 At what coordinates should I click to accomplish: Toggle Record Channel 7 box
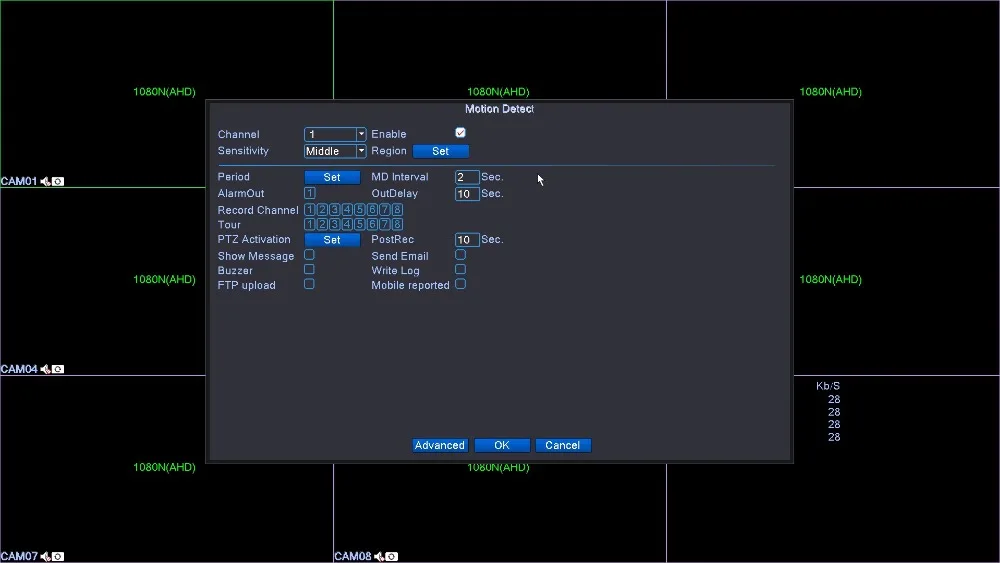point(385,209)
